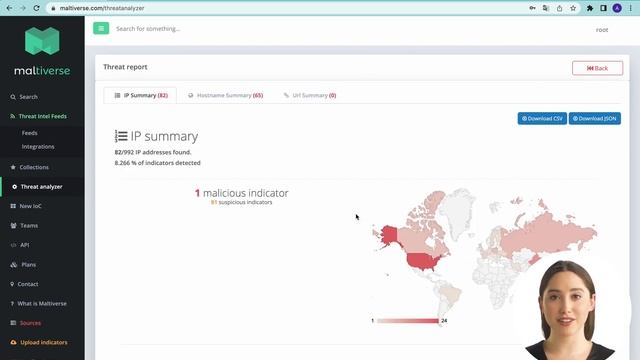Click the 81 suspicious indicators text
This screenshot has height=360, width=640.
(x=241, y=202)
